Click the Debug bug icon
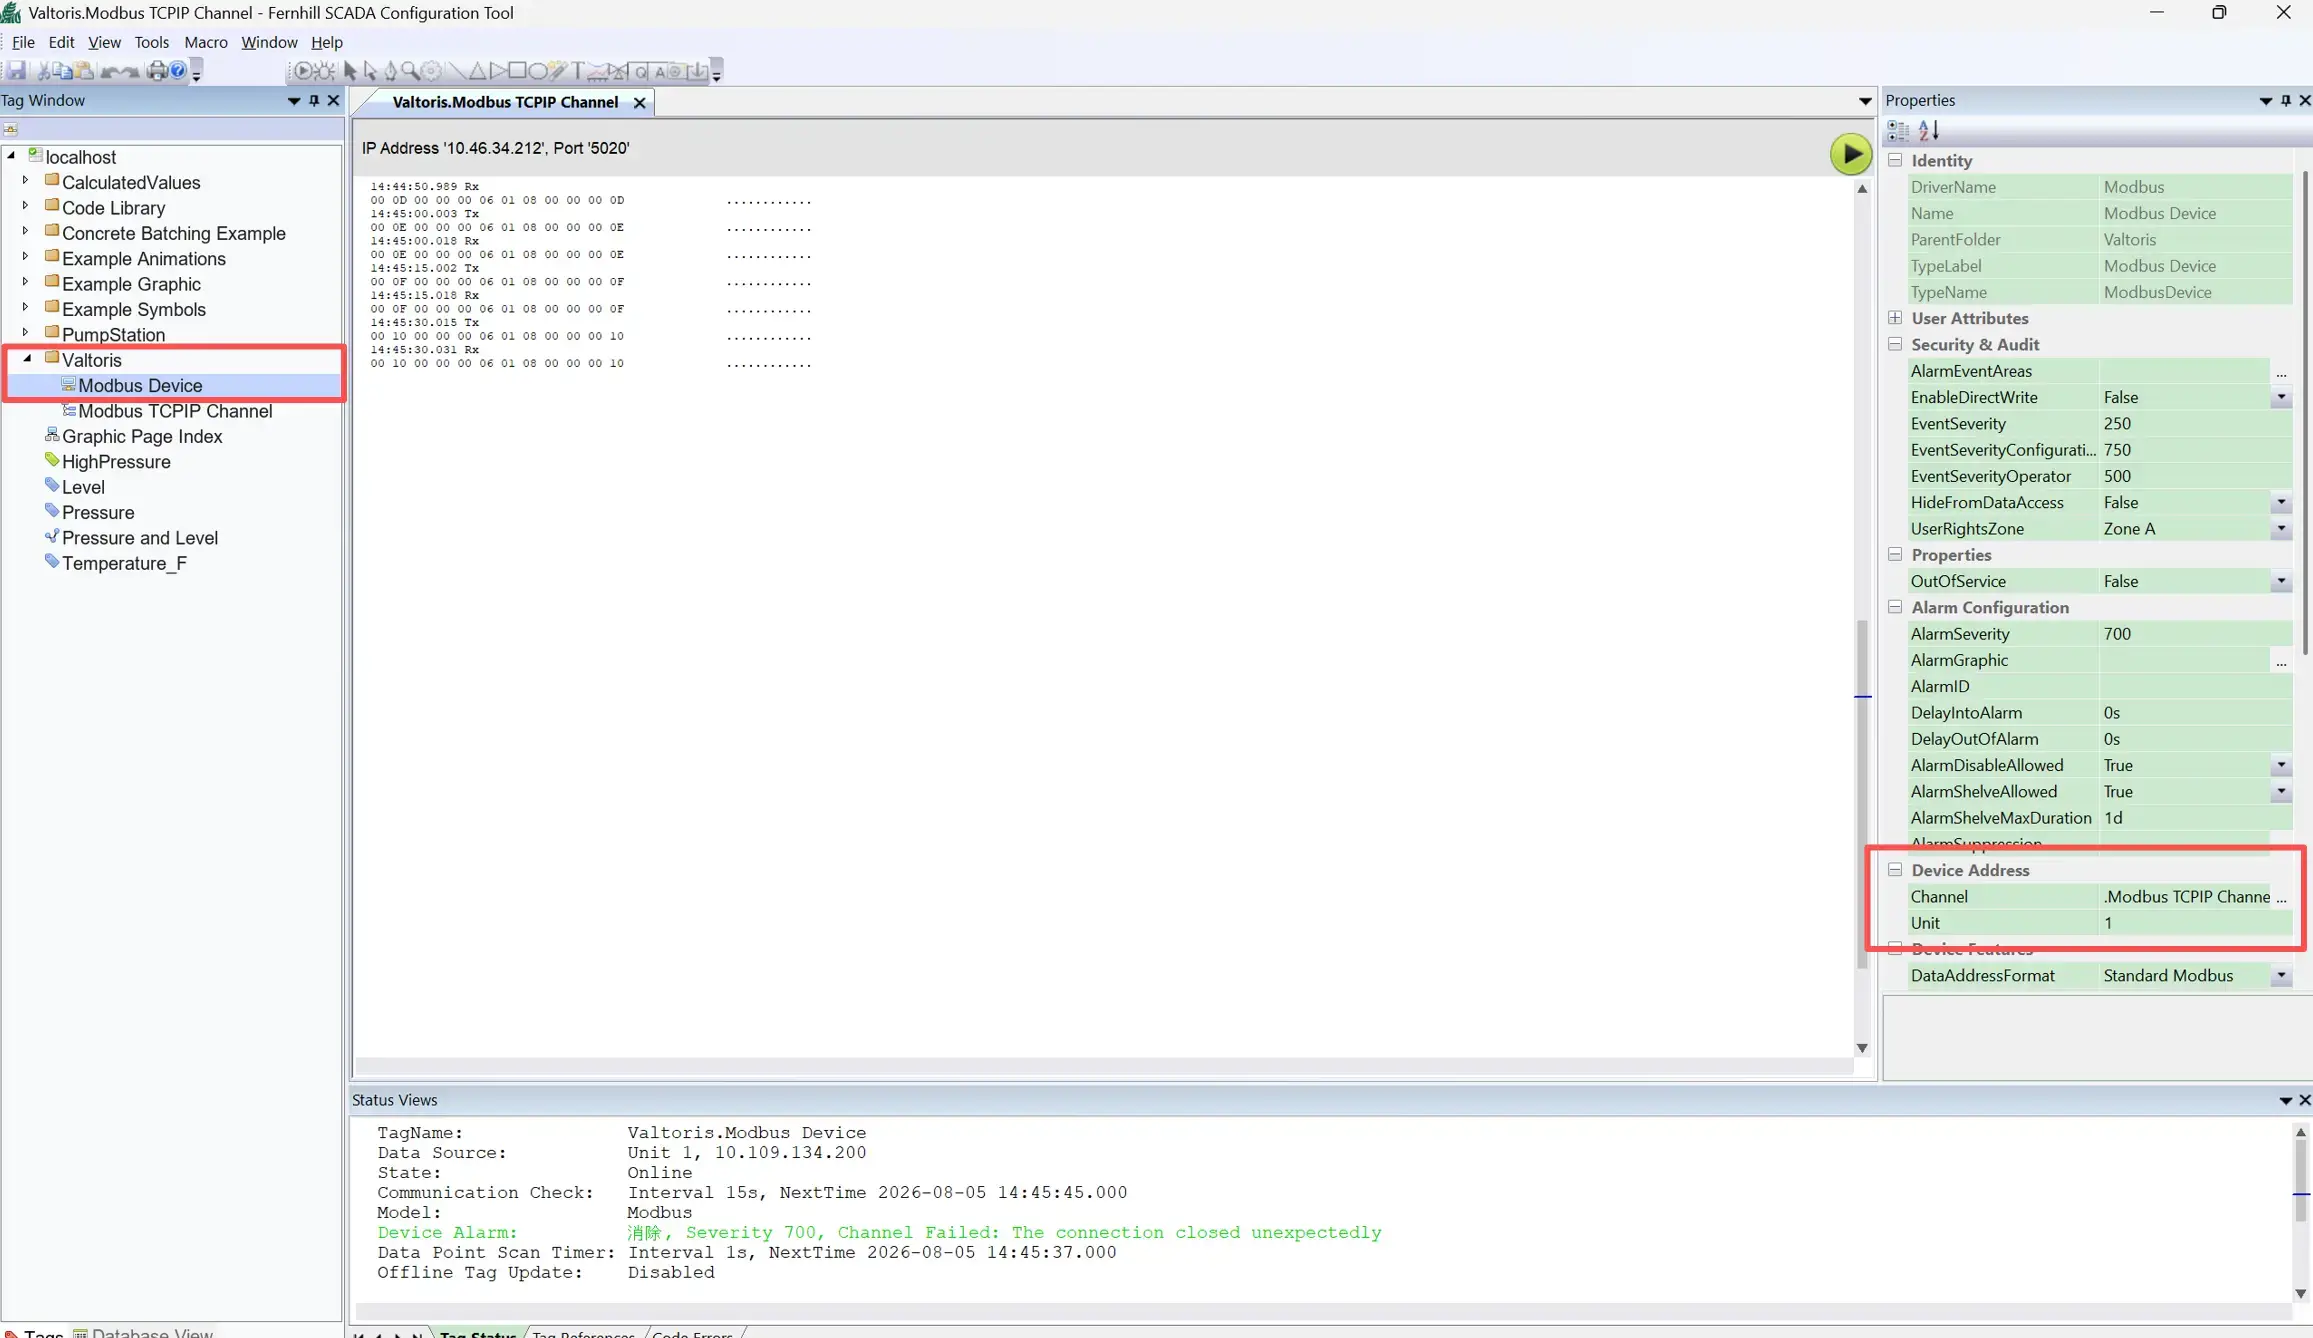The height and width of the screenshot is (1338, 2313). (x=324, y=71)
